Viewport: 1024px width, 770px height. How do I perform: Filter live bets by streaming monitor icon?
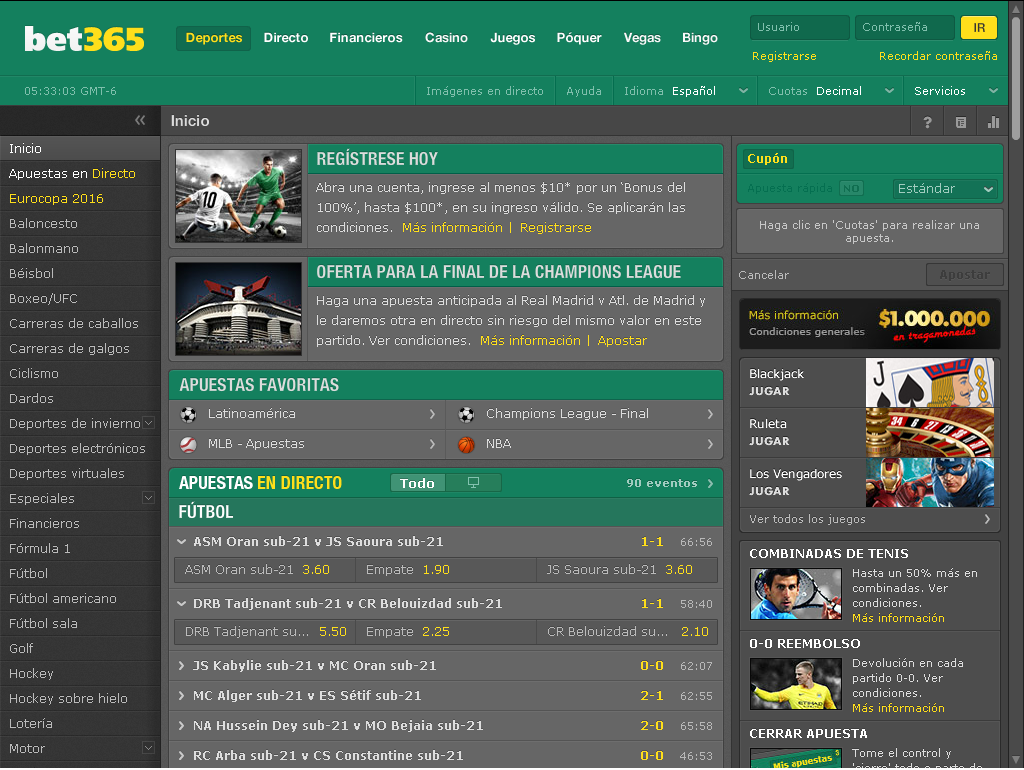tap(473, 483)
